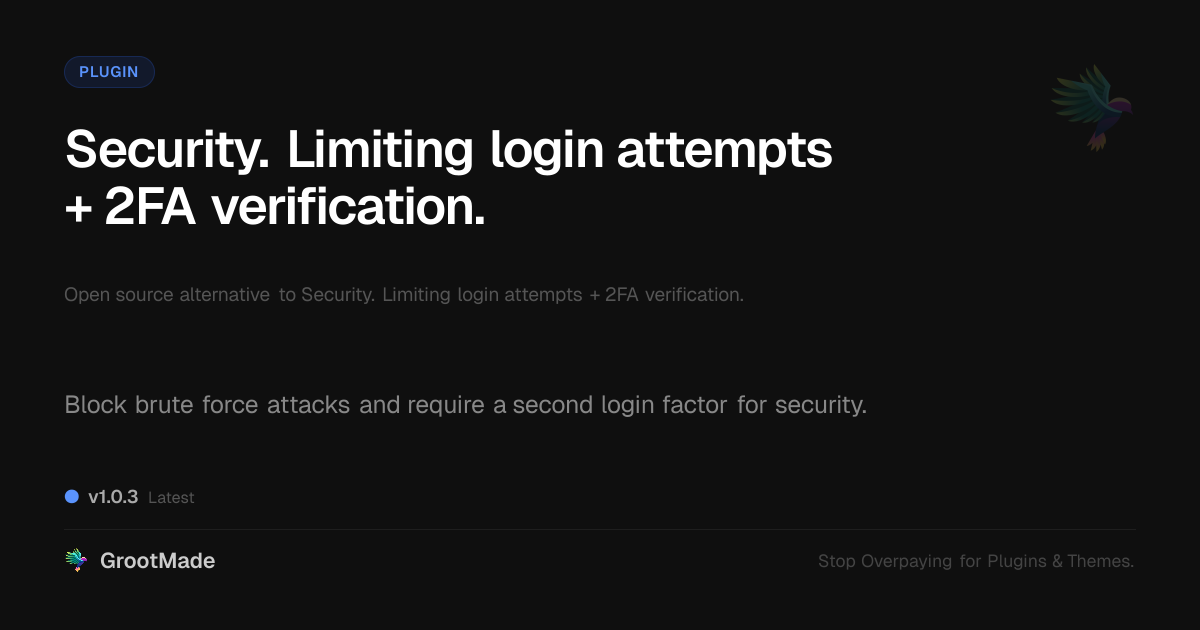Click 'Plugins & Themes.' in the footer
This screenshot has width=1200, height=630.
(1061, 562)
